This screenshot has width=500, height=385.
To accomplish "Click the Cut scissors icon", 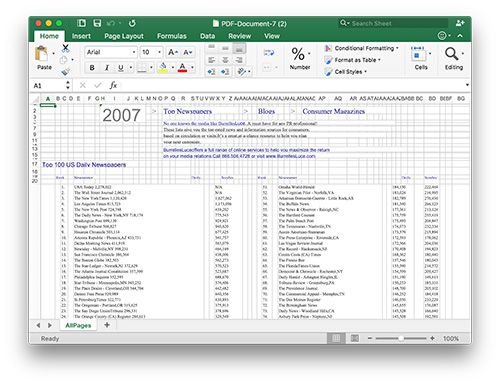I will (x=66, y=48).
